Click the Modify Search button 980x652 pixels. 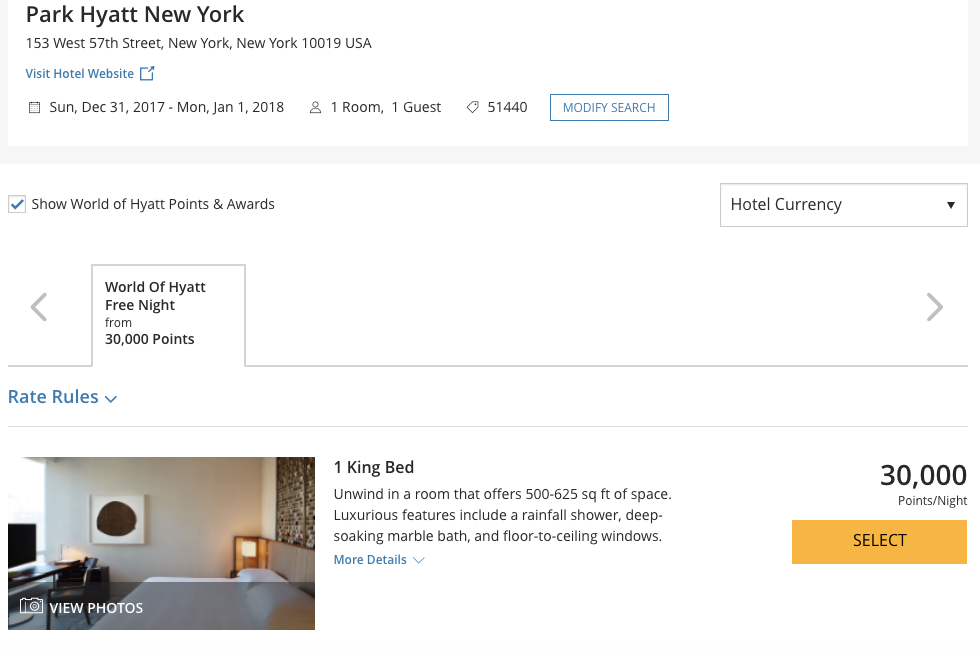click(x=609, y=108)
